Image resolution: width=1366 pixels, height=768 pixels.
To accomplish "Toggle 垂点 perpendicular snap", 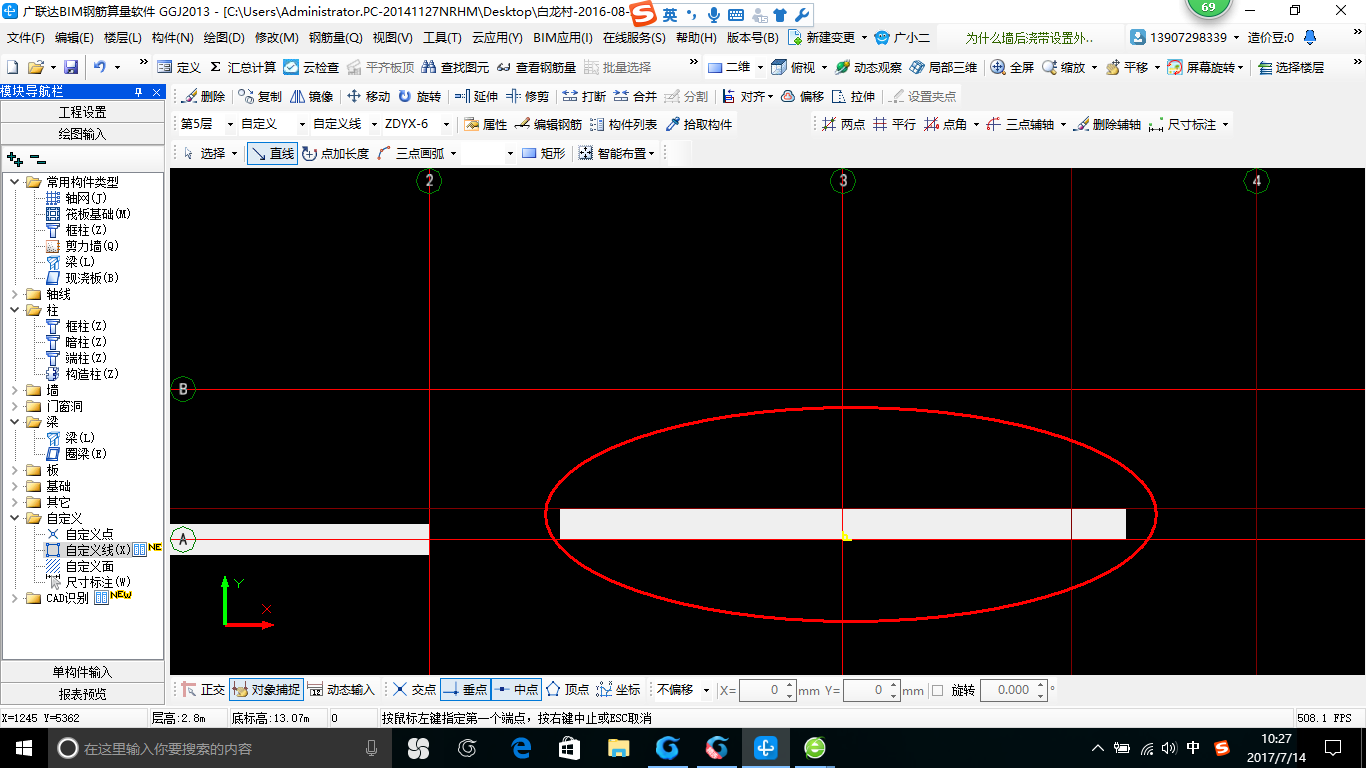I will (465, 690).
